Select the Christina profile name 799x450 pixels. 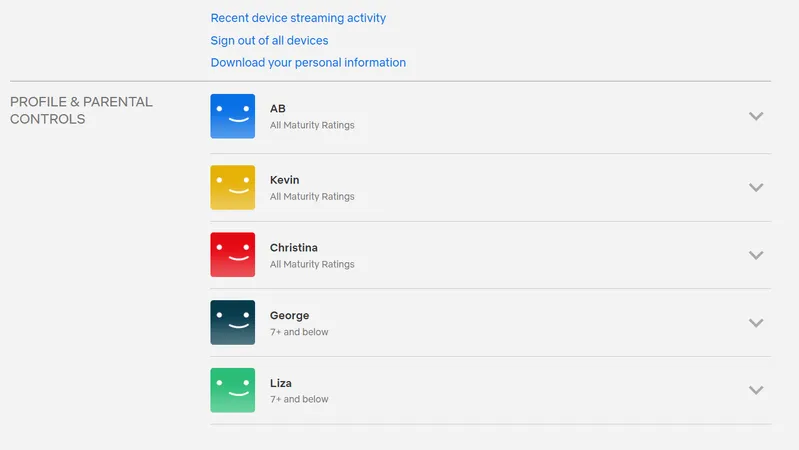point(294,248)
